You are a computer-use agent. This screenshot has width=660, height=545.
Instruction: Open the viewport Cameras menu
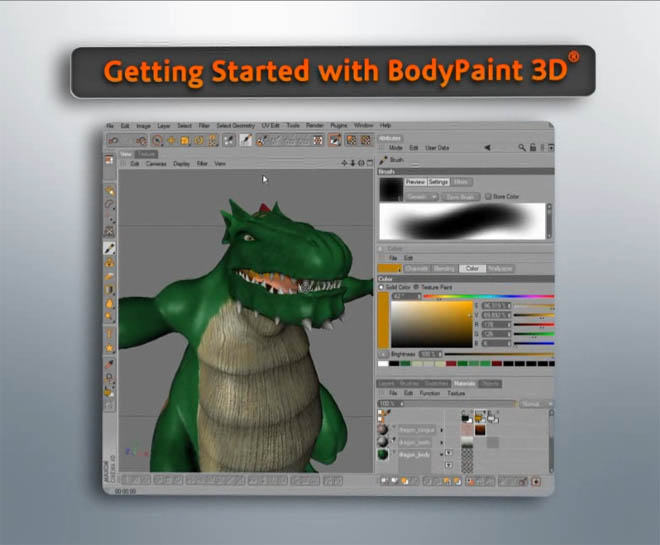[x=156, y=164]
